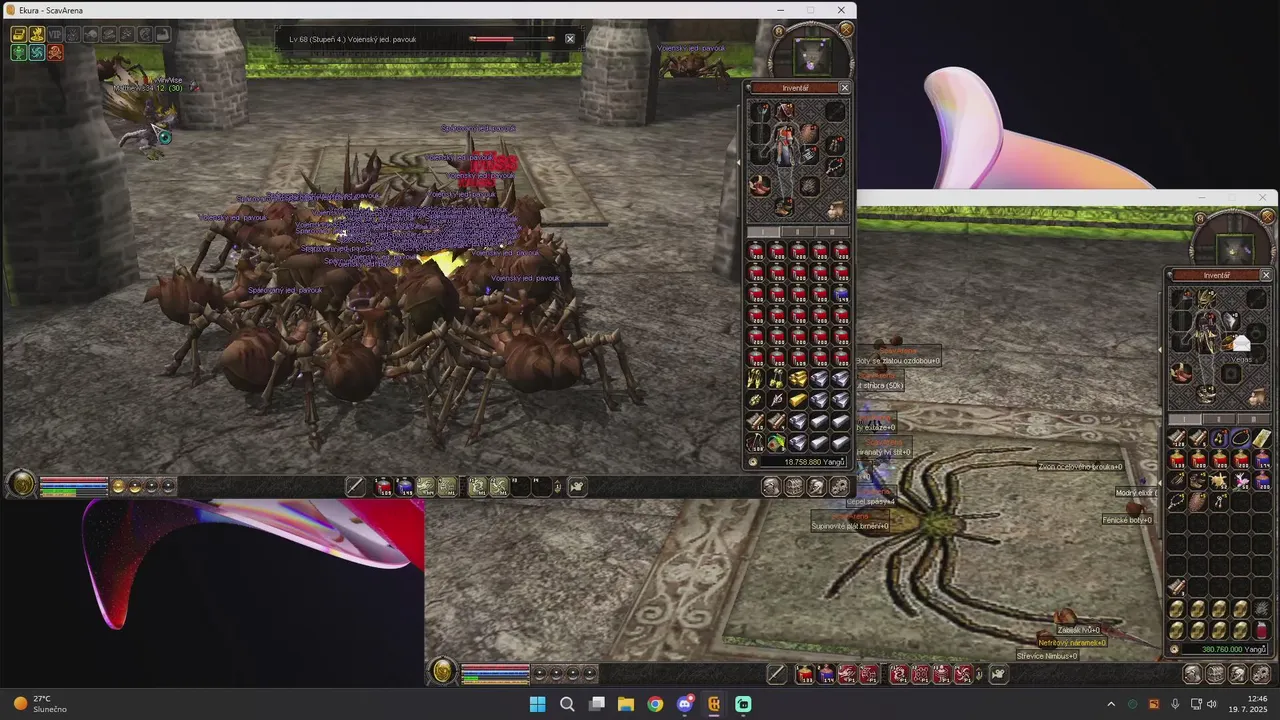Close the Vojenský jed. pavouk target bar

click(569, 39)
